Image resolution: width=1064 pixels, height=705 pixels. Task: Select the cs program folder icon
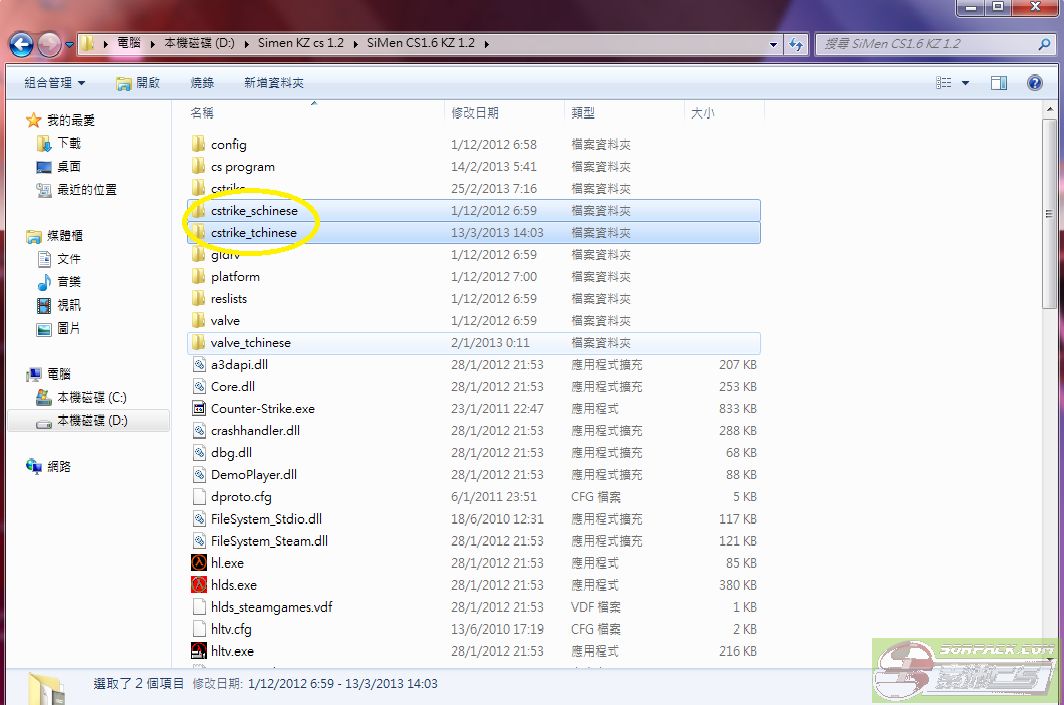198,166
